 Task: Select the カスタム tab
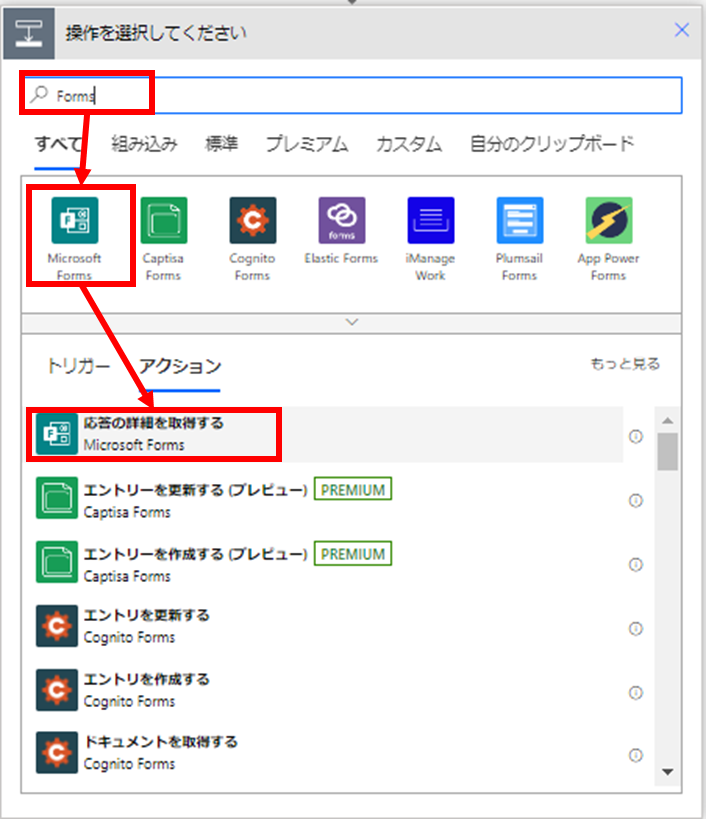tap(409, 143)
